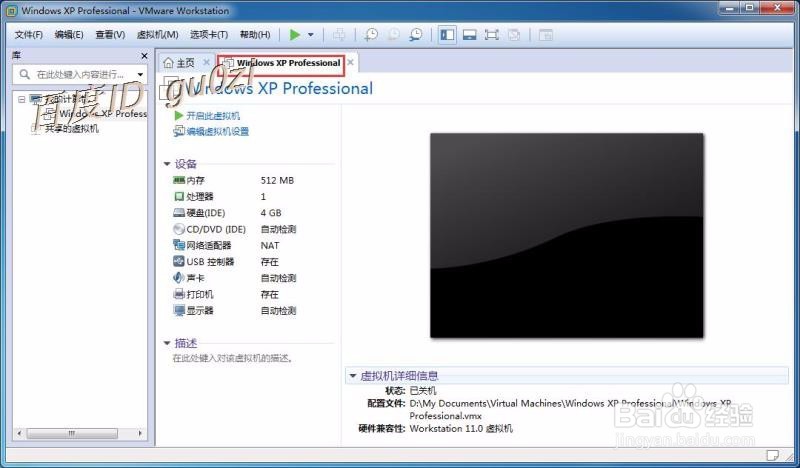Click the Unity mode toolbar icon
Image resolution: width=800 pixels, height=468 pixels.
(x=514, y=35)
